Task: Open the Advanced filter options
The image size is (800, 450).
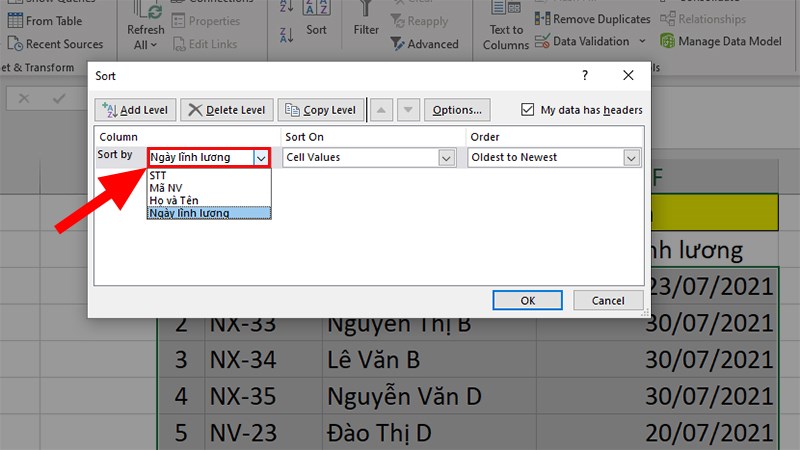Action: coord(424,44)
